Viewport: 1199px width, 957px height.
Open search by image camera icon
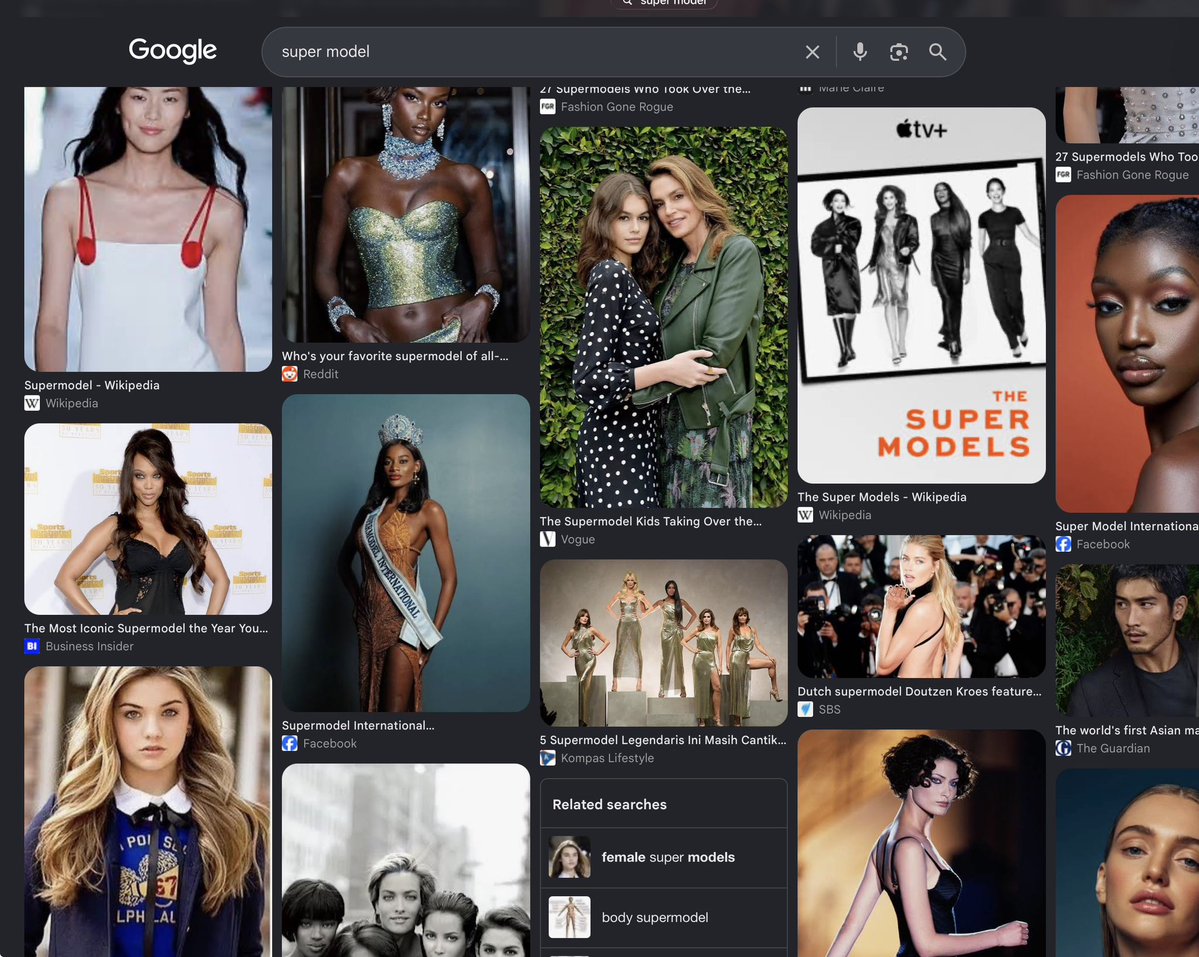(x=899, y=52)
